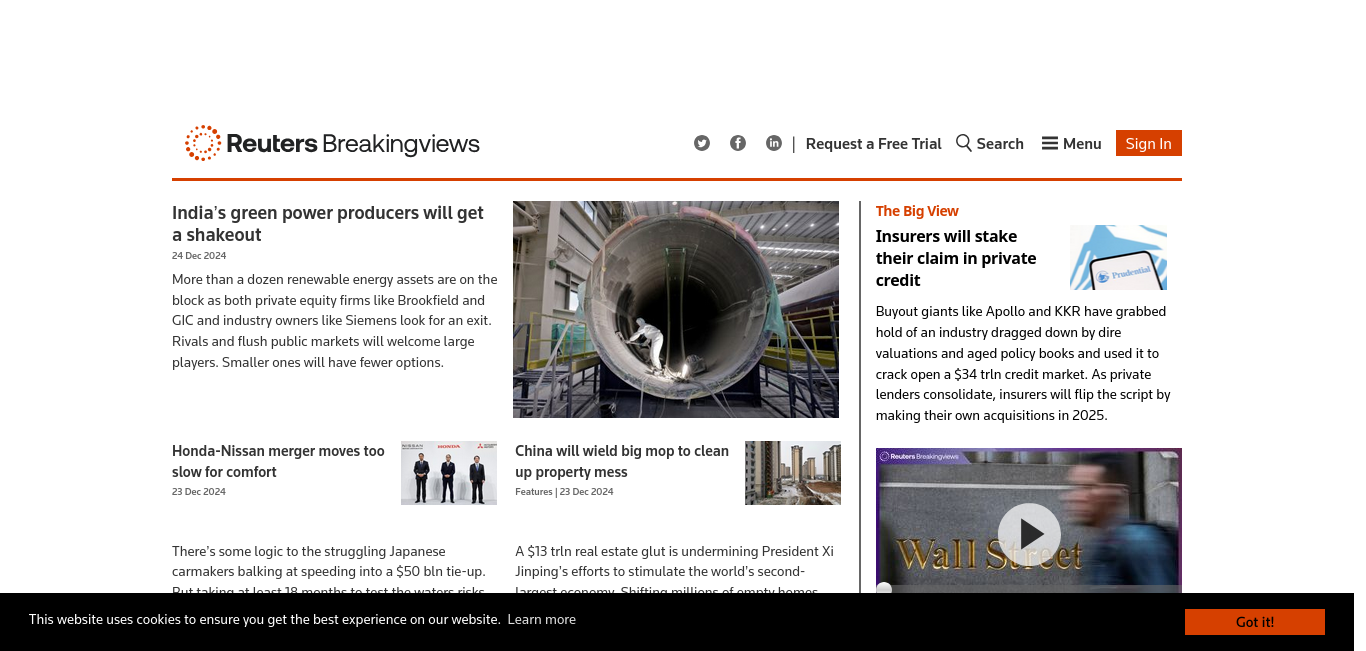Screen dimensions: 1366x651
Task: Open Honda-Nissan merger article headline
Action: (278, 461)
